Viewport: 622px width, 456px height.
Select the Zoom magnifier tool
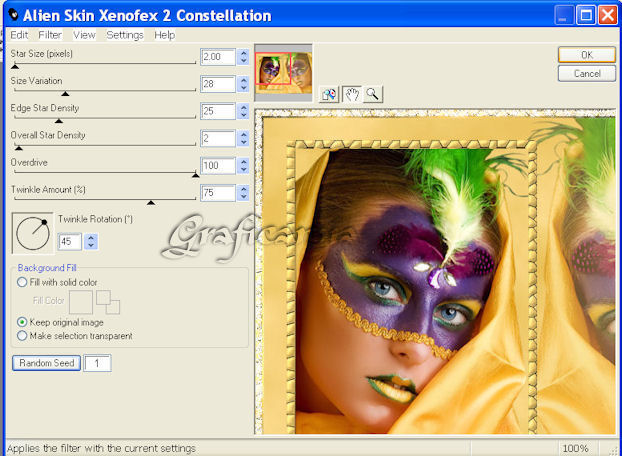[372, 94]
